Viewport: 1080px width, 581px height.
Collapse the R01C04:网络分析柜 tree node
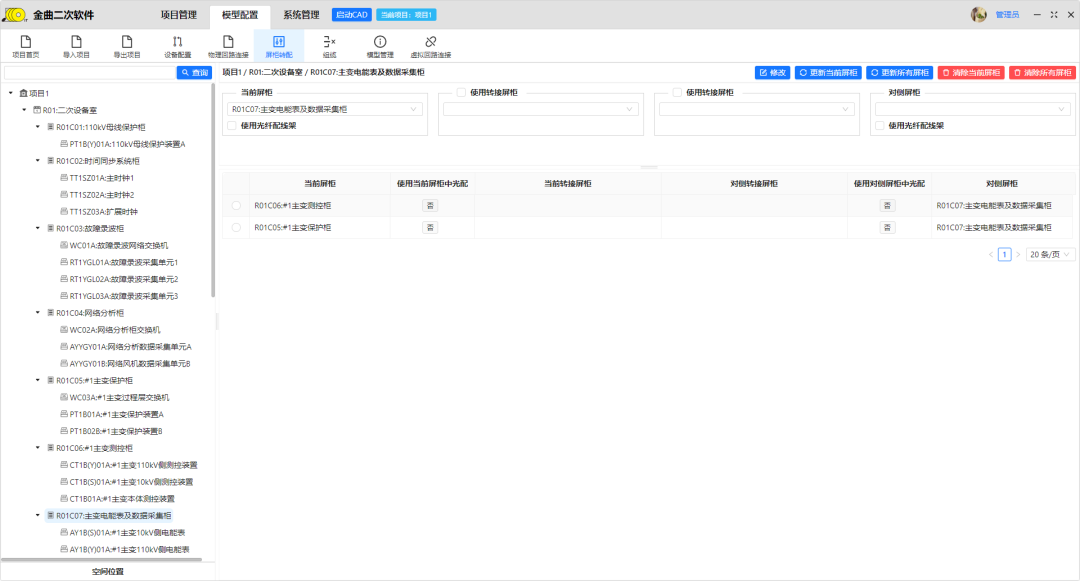pos(38,313)
